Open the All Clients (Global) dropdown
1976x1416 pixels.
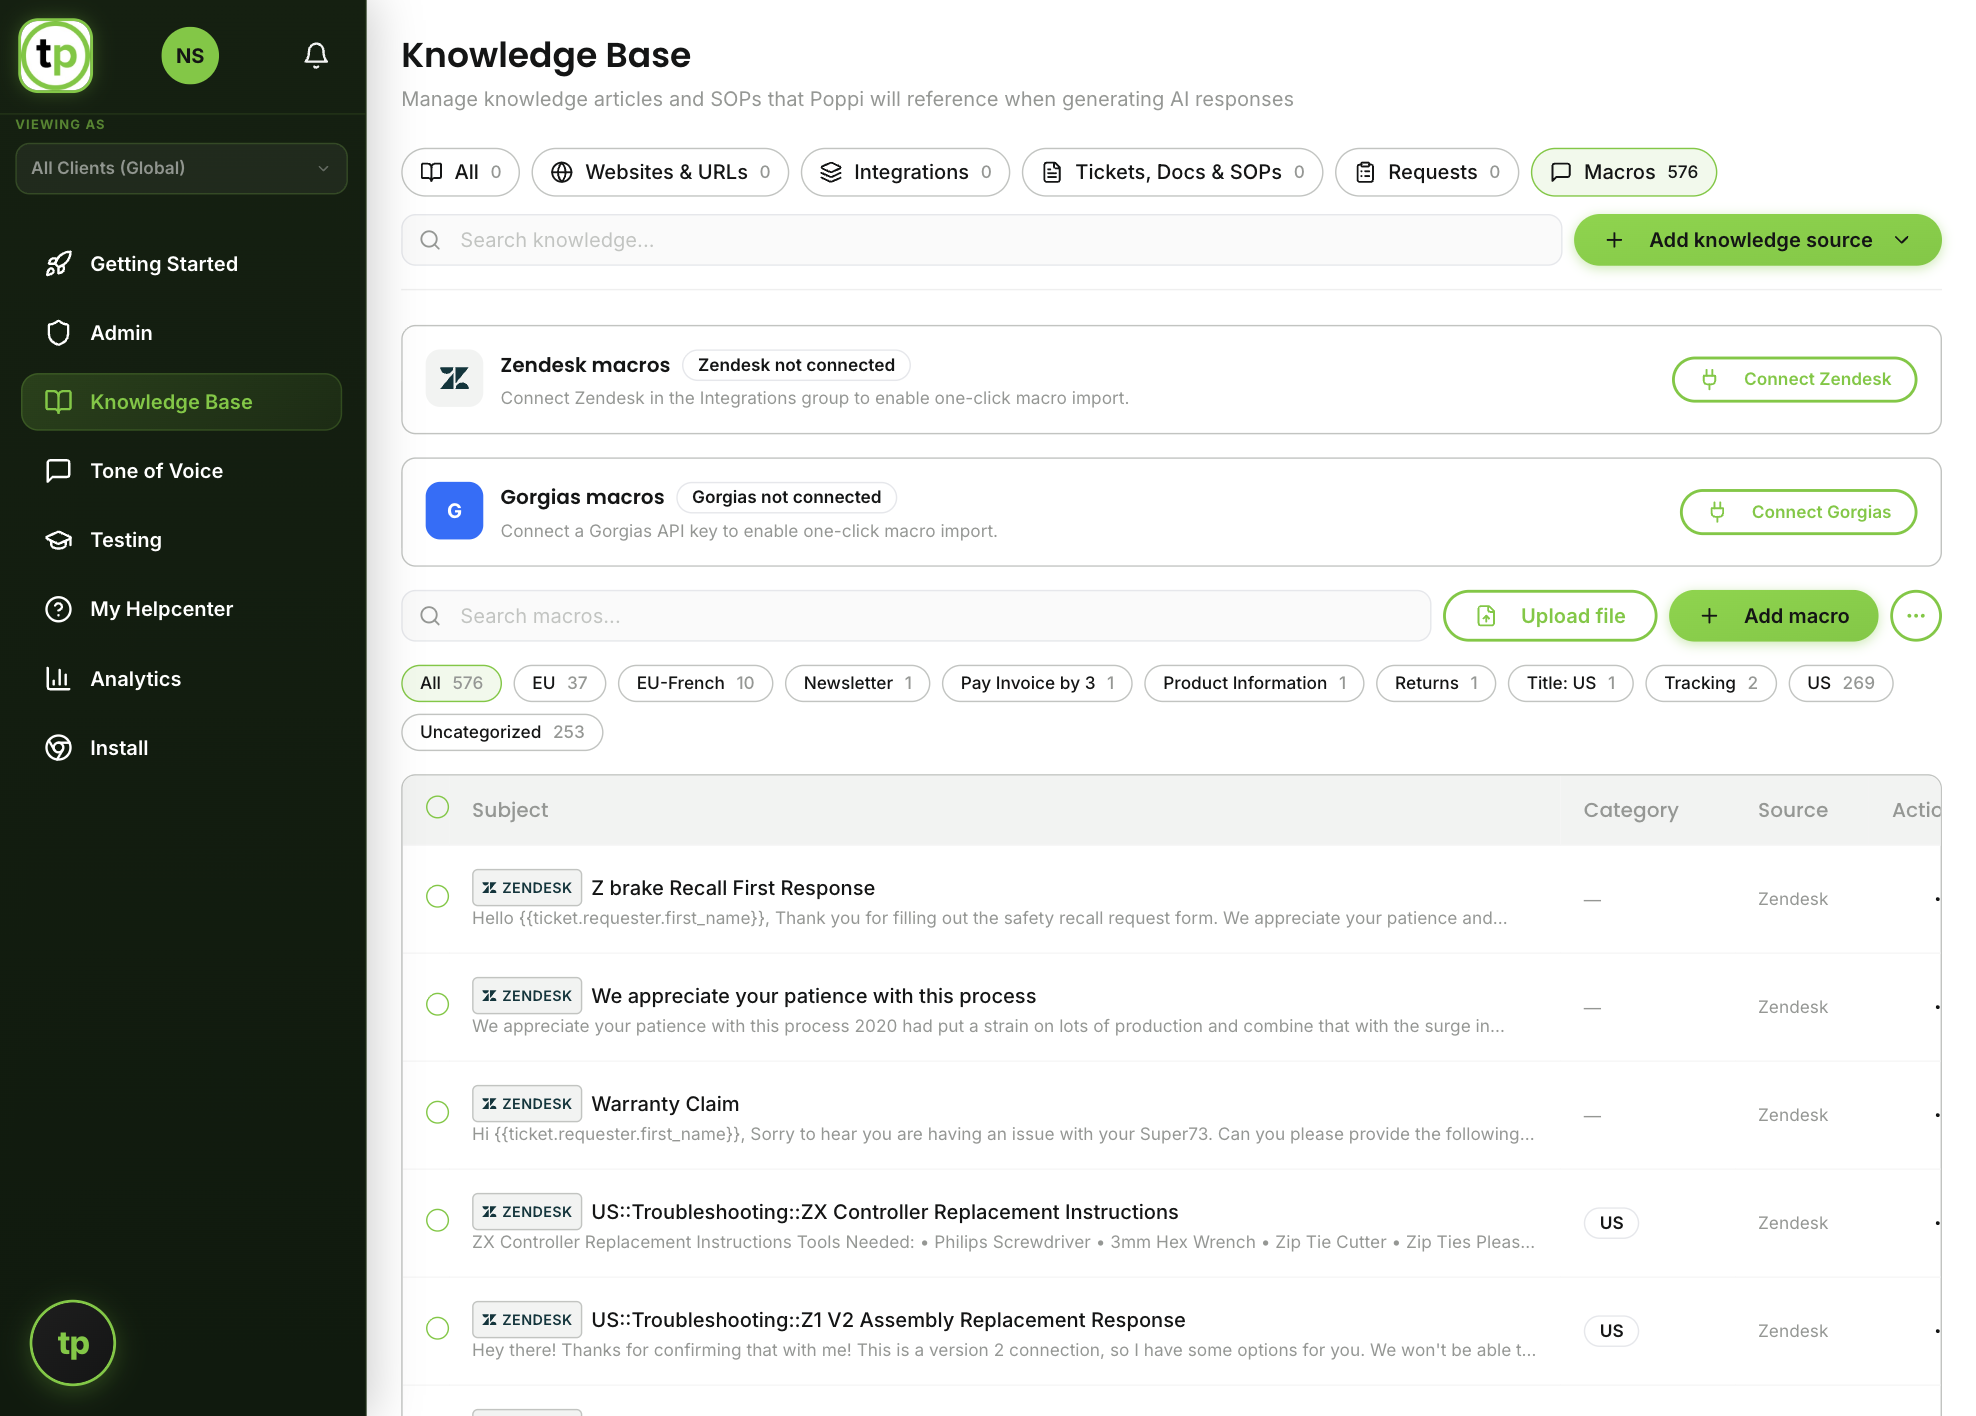click(x=181, y=168)
